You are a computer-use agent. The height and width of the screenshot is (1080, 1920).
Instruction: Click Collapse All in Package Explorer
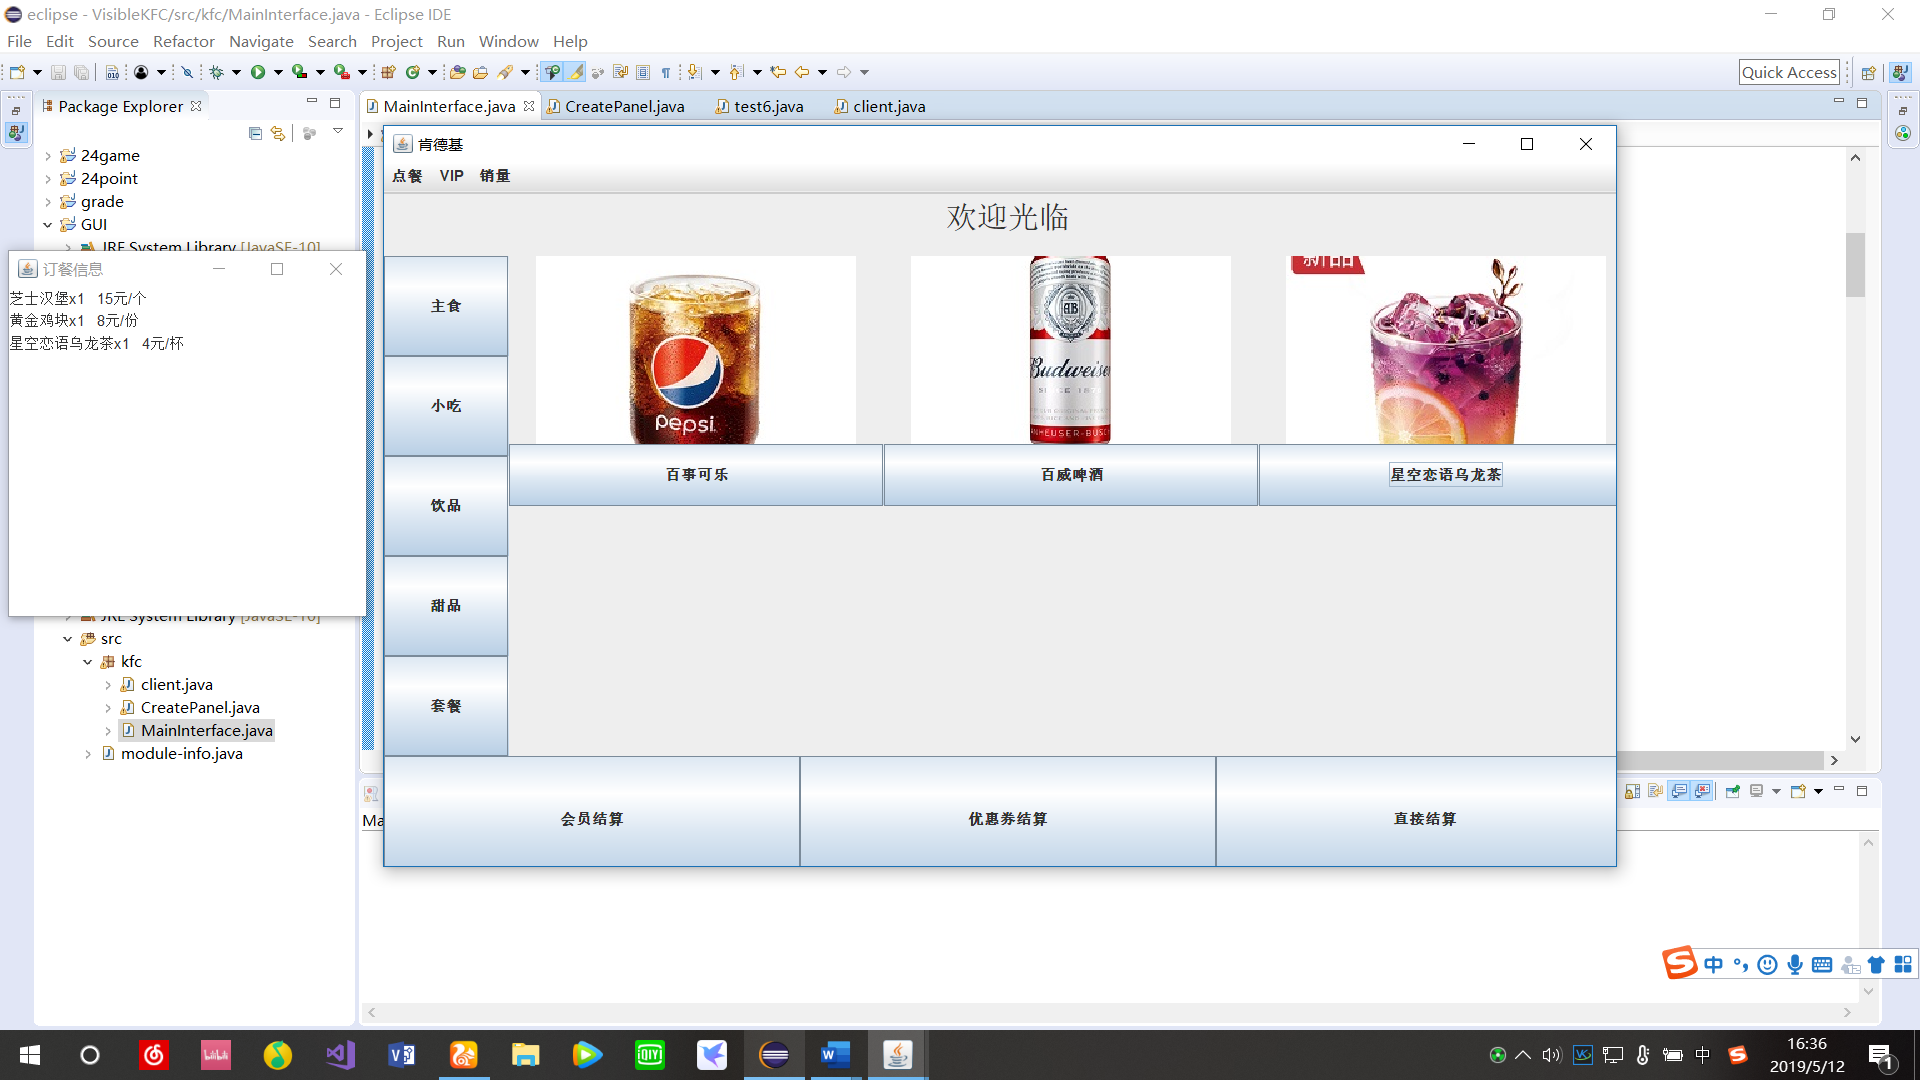tap(255, 133)
